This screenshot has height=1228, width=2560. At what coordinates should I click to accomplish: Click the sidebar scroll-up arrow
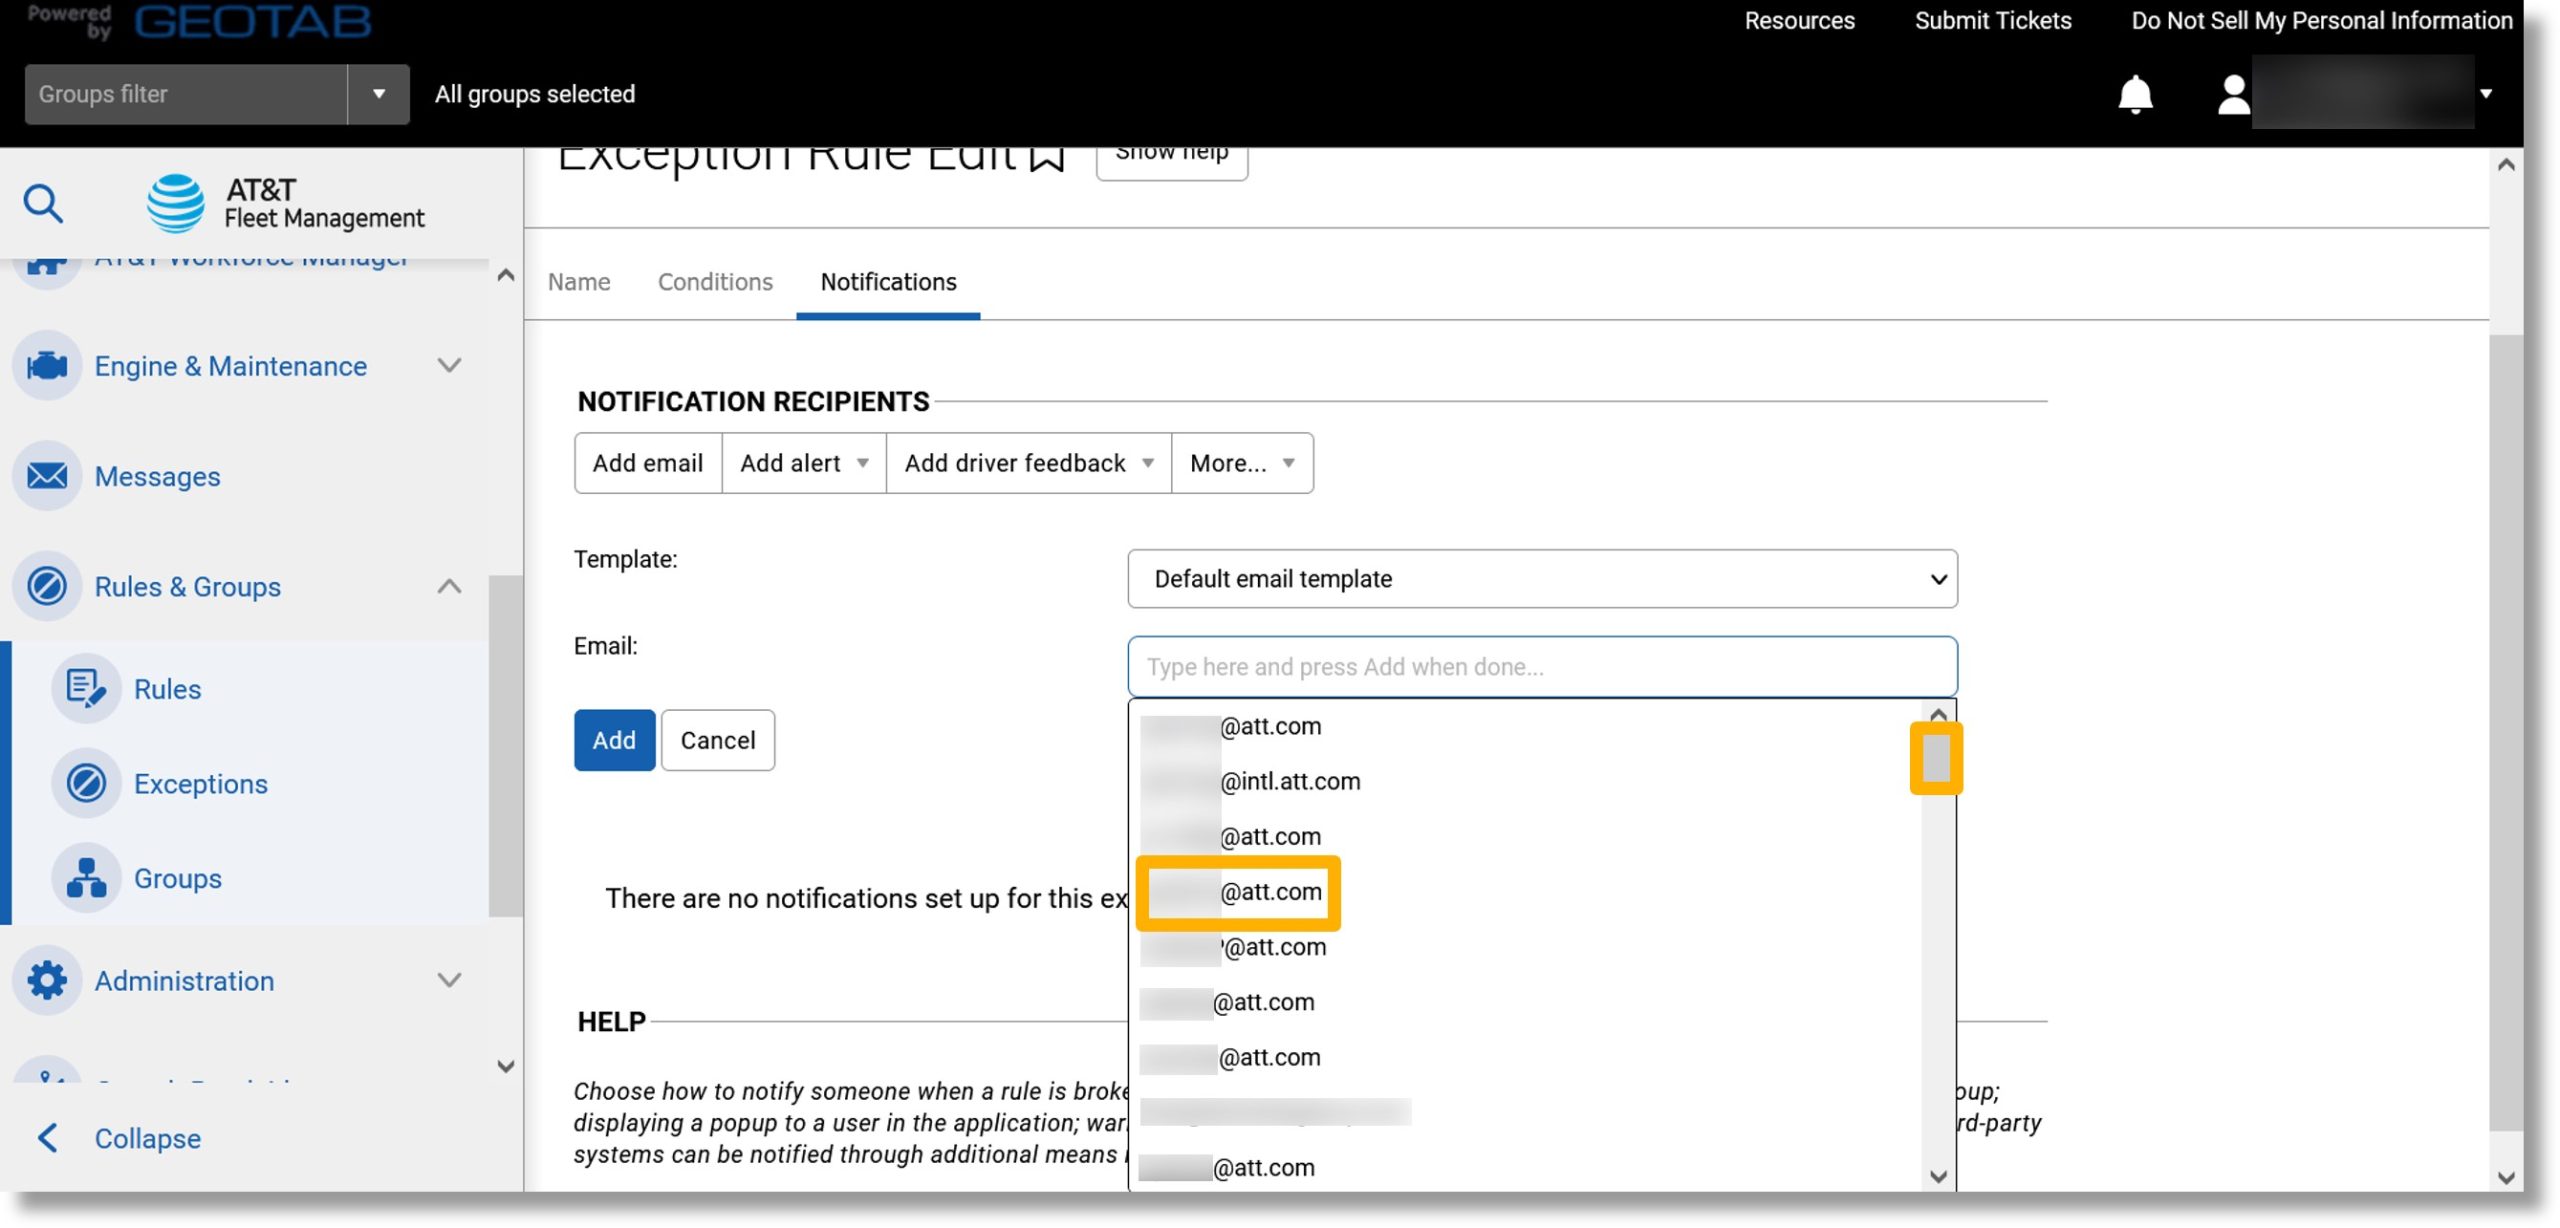[x=506, y=275]
